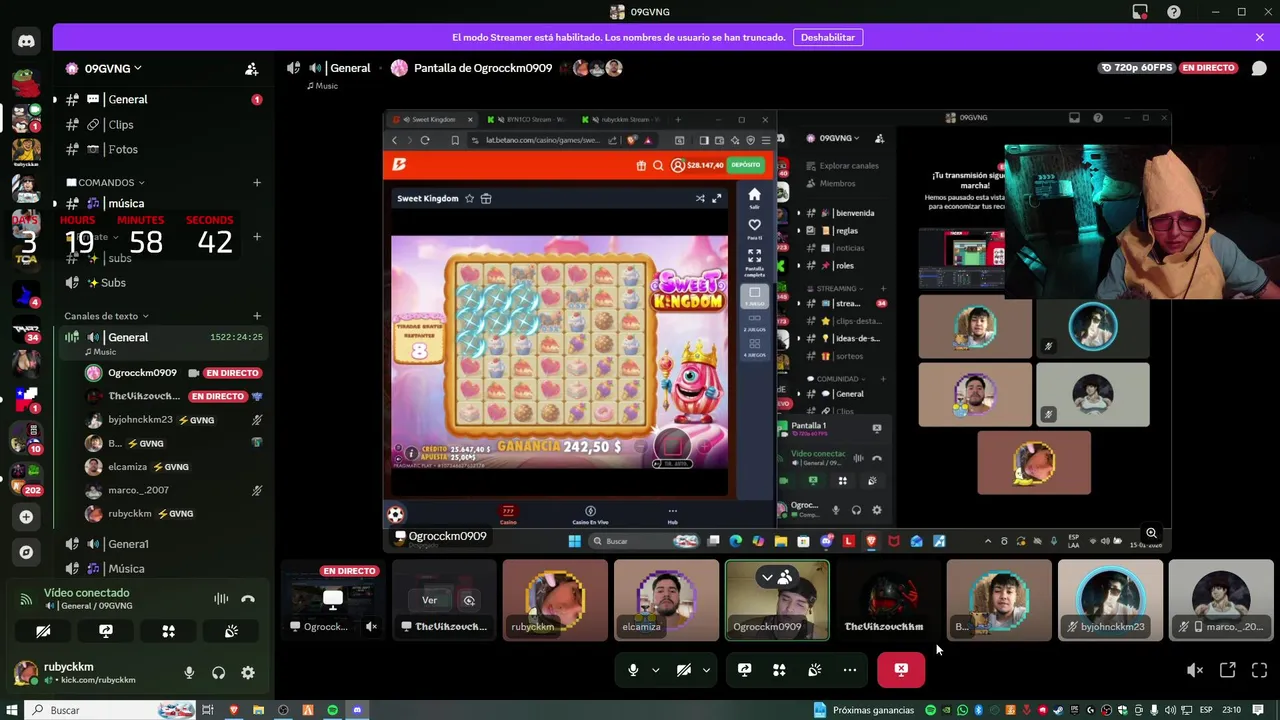Viewport: 1280px width, 720px height.
Task: Open File Explorer from Windows taskbar
Action: (x=258, y=710)
